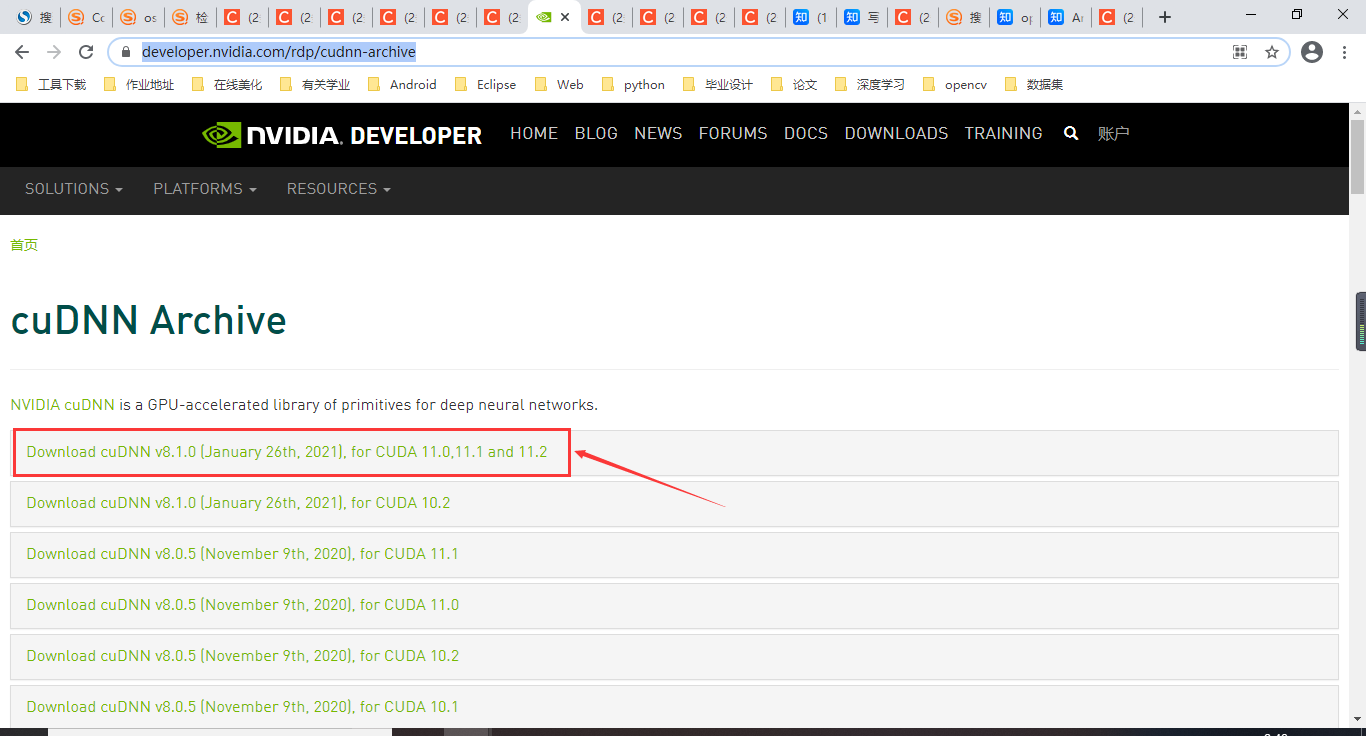Open the 账户 account link

[x=1113, y=134]
